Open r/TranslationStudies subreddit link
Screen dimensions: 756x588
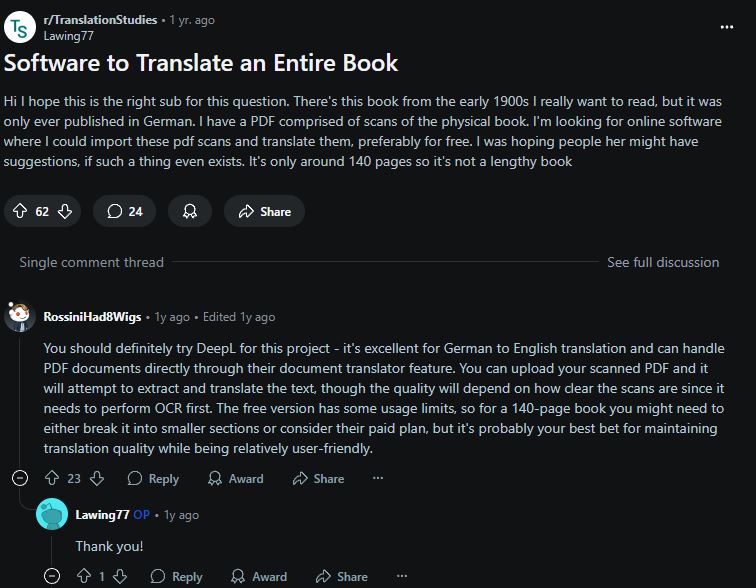100,20
